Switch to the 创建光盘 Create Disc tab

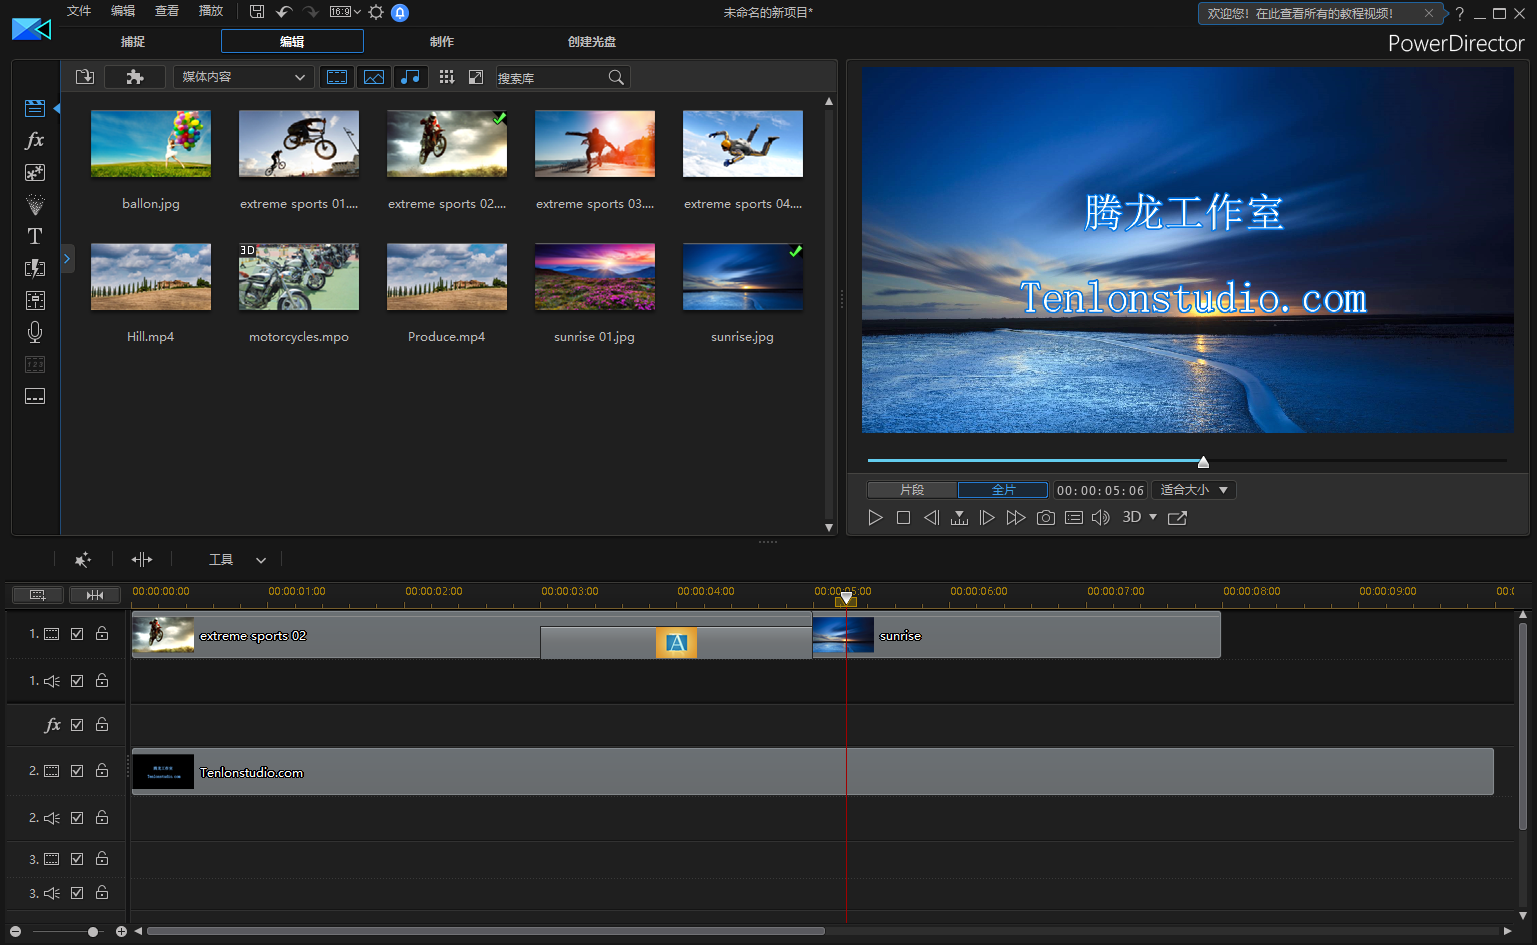[x=592, y=41]
